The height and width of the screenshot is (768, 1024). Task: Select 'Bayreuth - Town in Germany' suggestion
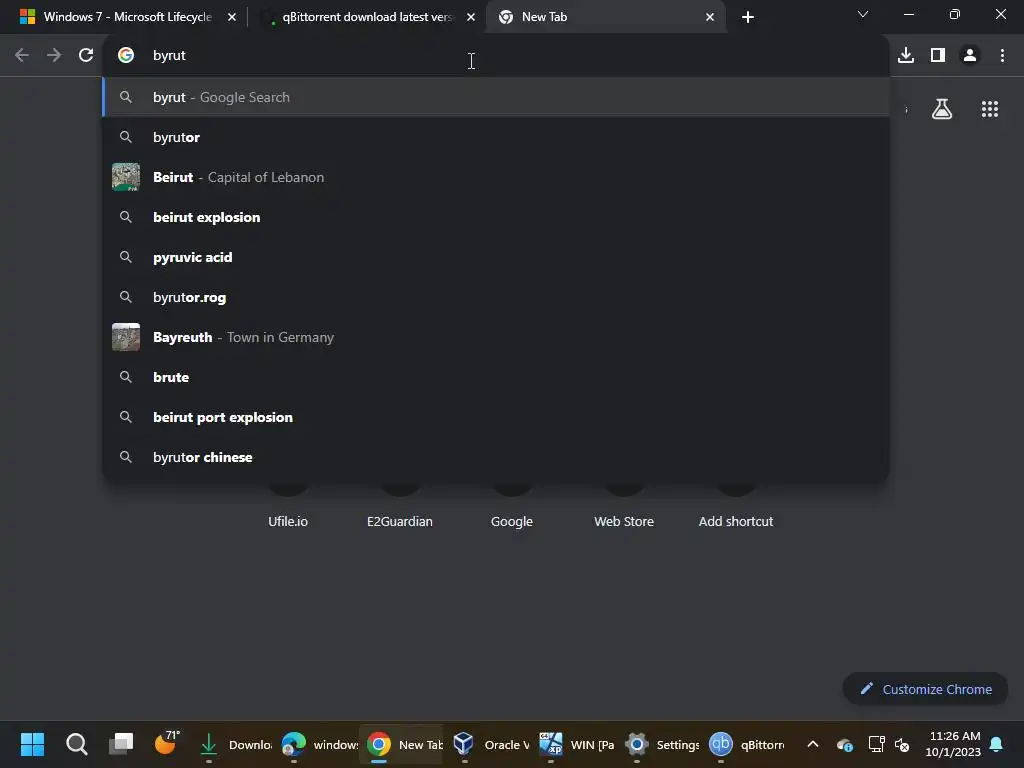[496, 337]
